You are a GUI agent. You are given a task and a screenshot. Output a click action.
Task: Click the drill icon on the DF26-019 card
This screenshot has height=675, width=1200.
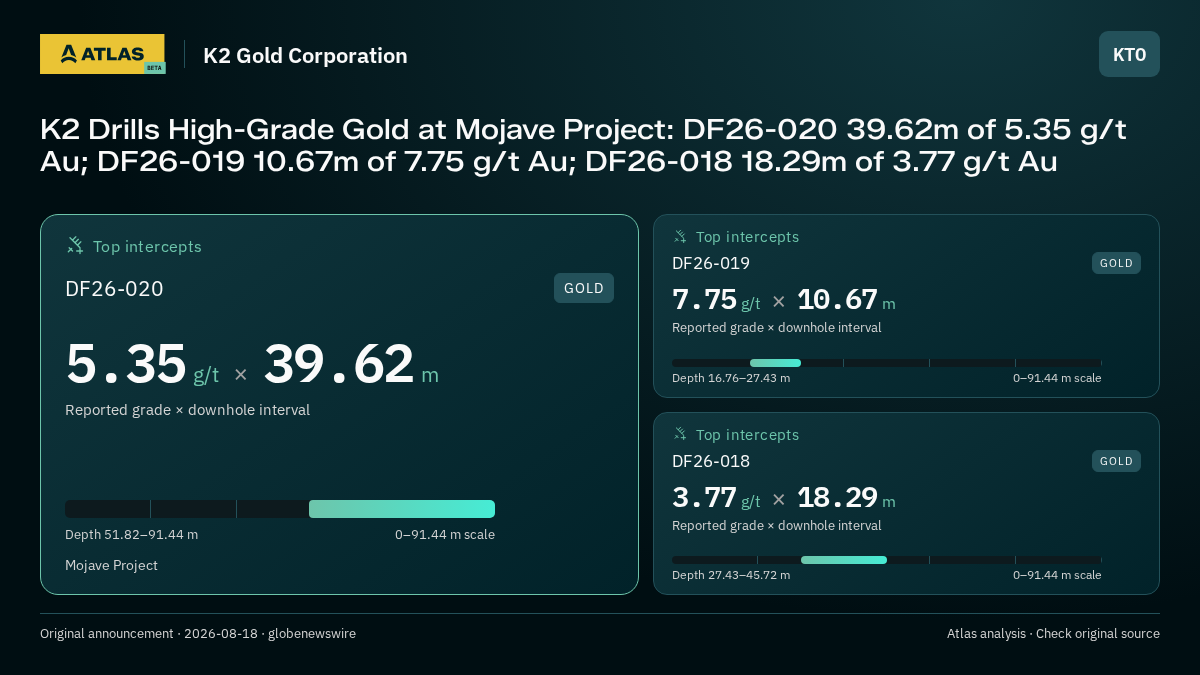click(x=680, y=236)
